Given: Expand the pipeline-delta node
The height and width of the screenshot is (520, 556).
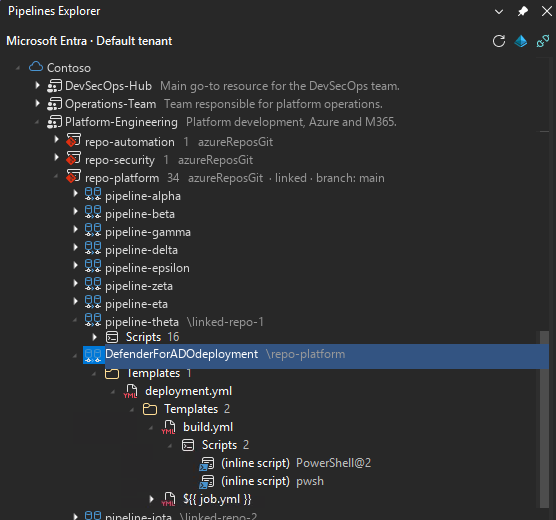Looking at the screenshot, I should point(76,247).
